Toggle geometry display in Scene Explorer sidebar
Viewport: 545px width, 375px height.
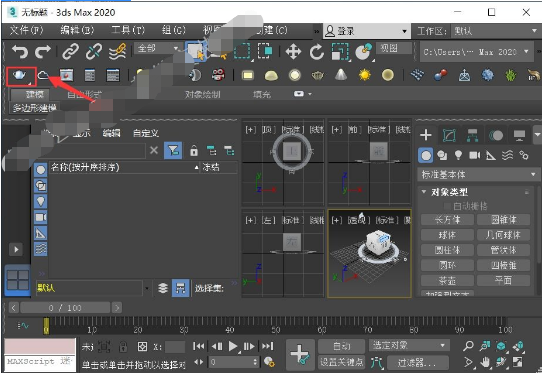point(41,170)
